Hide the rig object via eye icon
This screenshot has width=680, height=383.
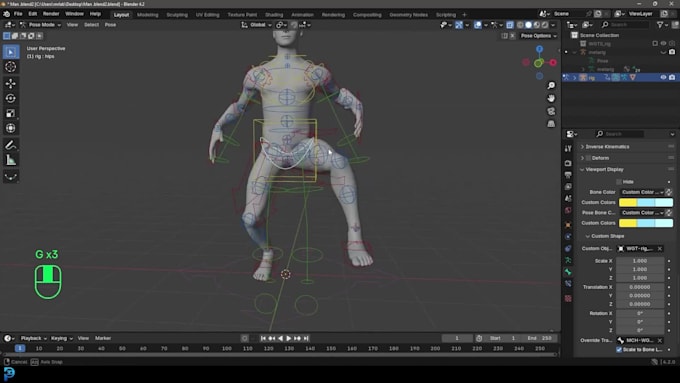point(663,77)
